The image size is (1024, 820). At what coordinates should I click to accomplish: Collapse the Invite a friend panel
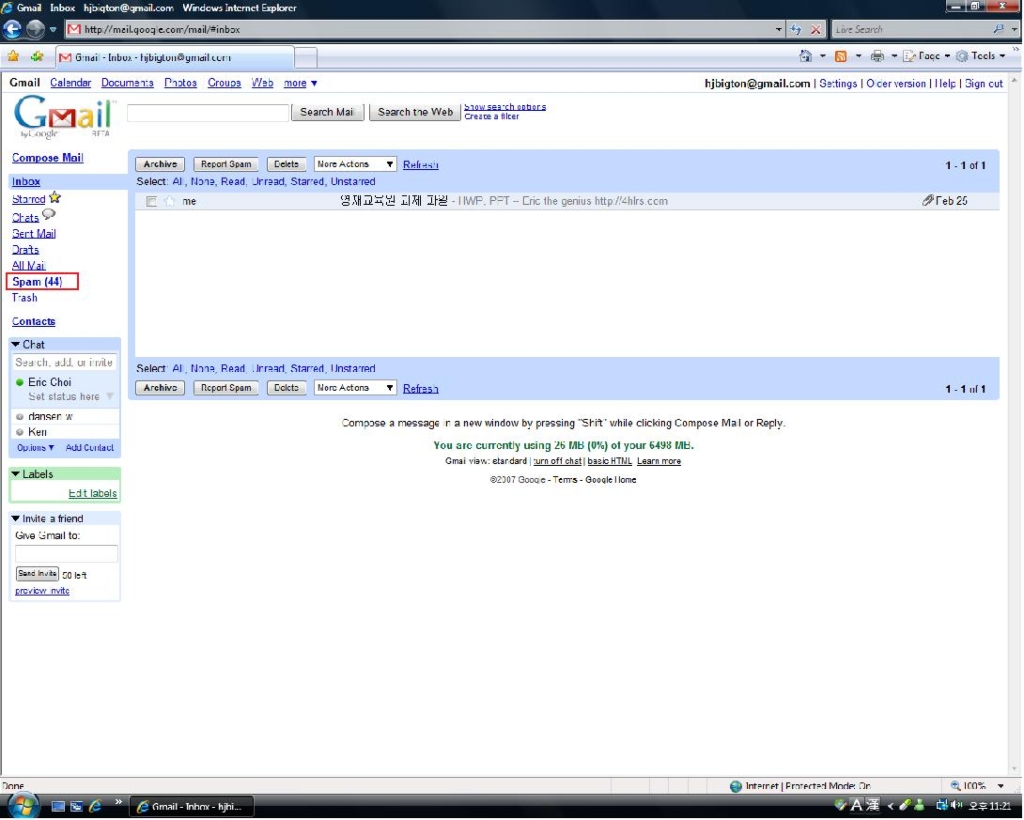16,518
